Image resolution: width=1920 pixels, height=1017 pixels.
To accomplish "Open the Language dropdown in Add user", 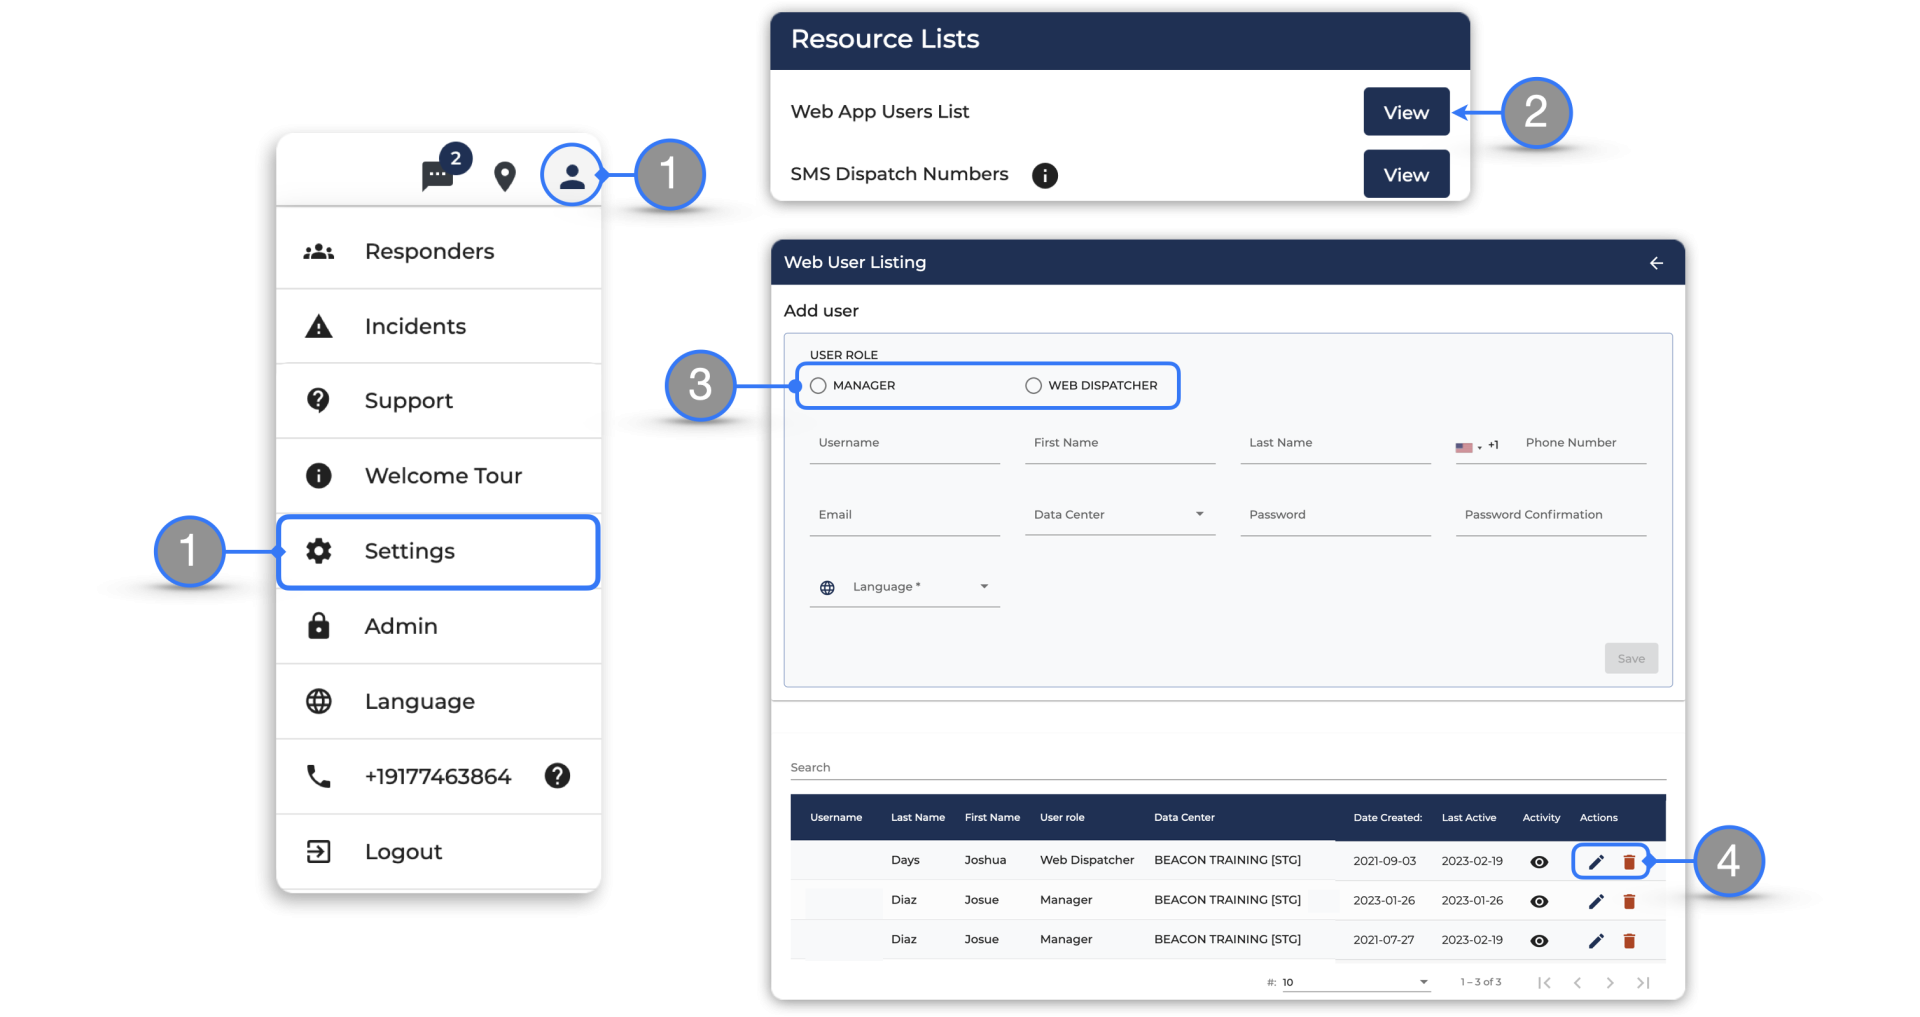I will tap(905, 587).
